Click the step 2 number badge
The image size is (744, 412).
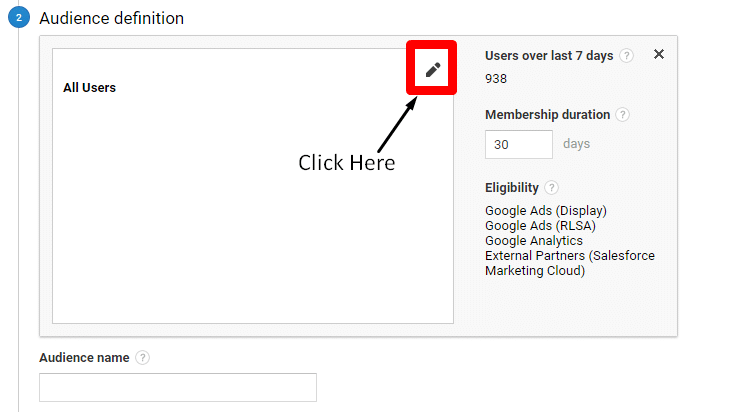[18, 19]
